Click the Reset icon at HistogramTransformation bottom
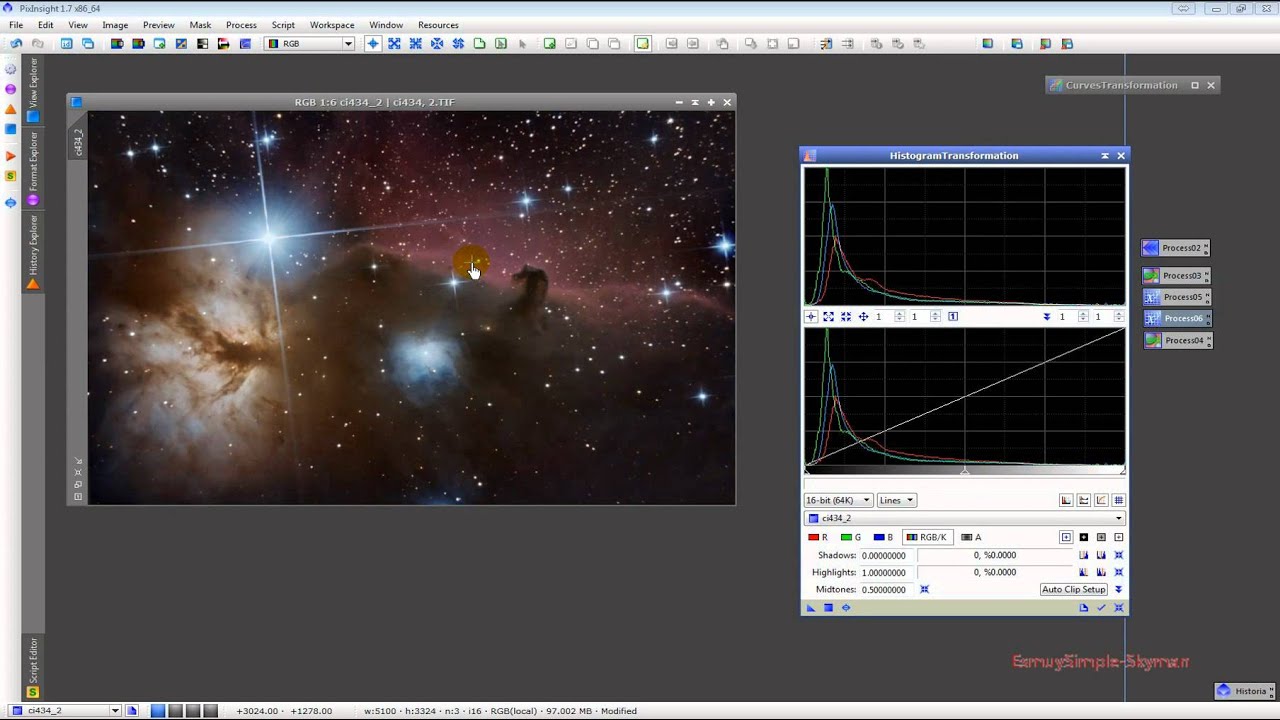 pyautogui.click(x=1119, y=607)
